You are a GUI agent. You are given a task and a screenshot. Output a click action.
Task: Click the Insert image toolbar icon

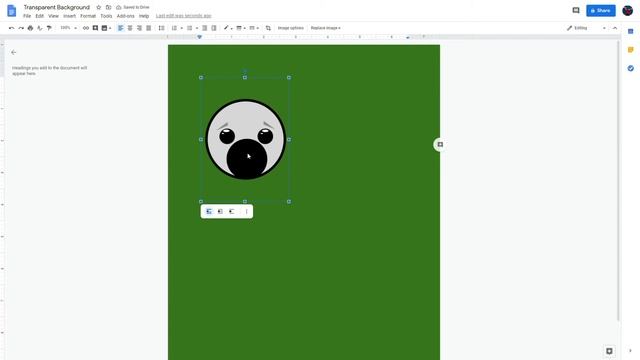click(x=104, y=28)
